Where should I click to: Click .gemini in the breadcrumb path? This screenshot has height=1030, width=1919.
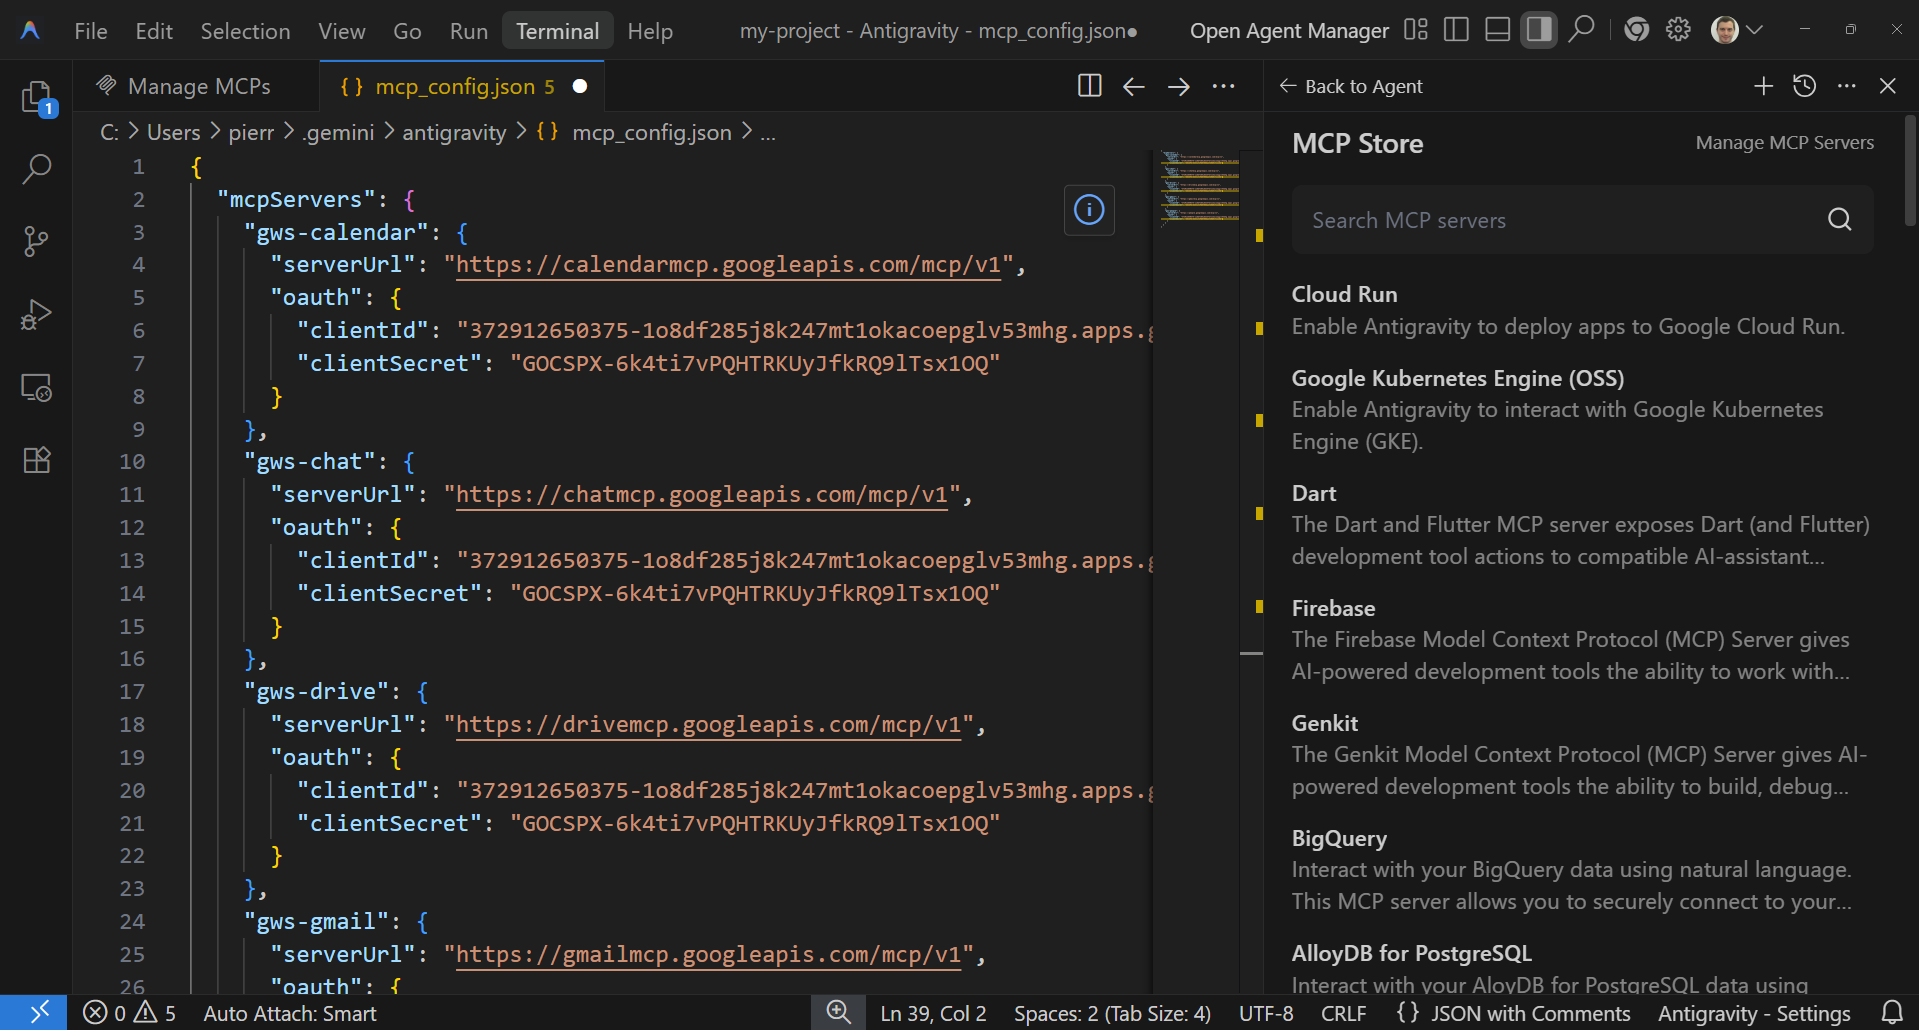point(338,132)
